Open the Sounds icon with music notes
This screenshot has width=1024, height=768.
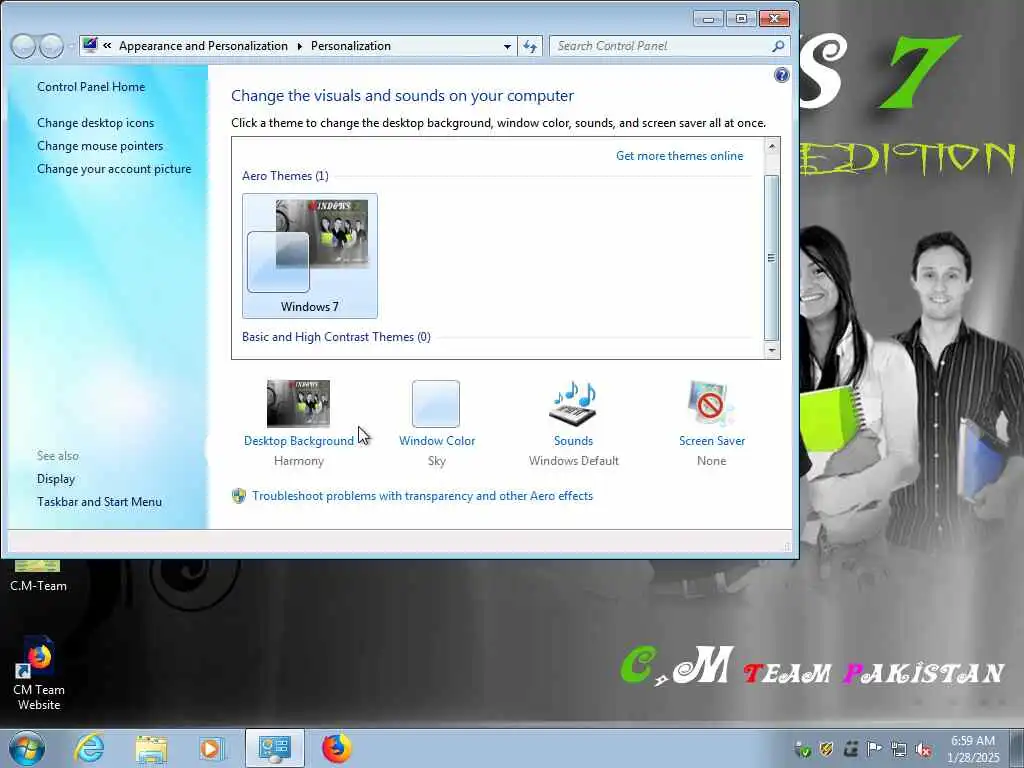(x=573, y=404)
